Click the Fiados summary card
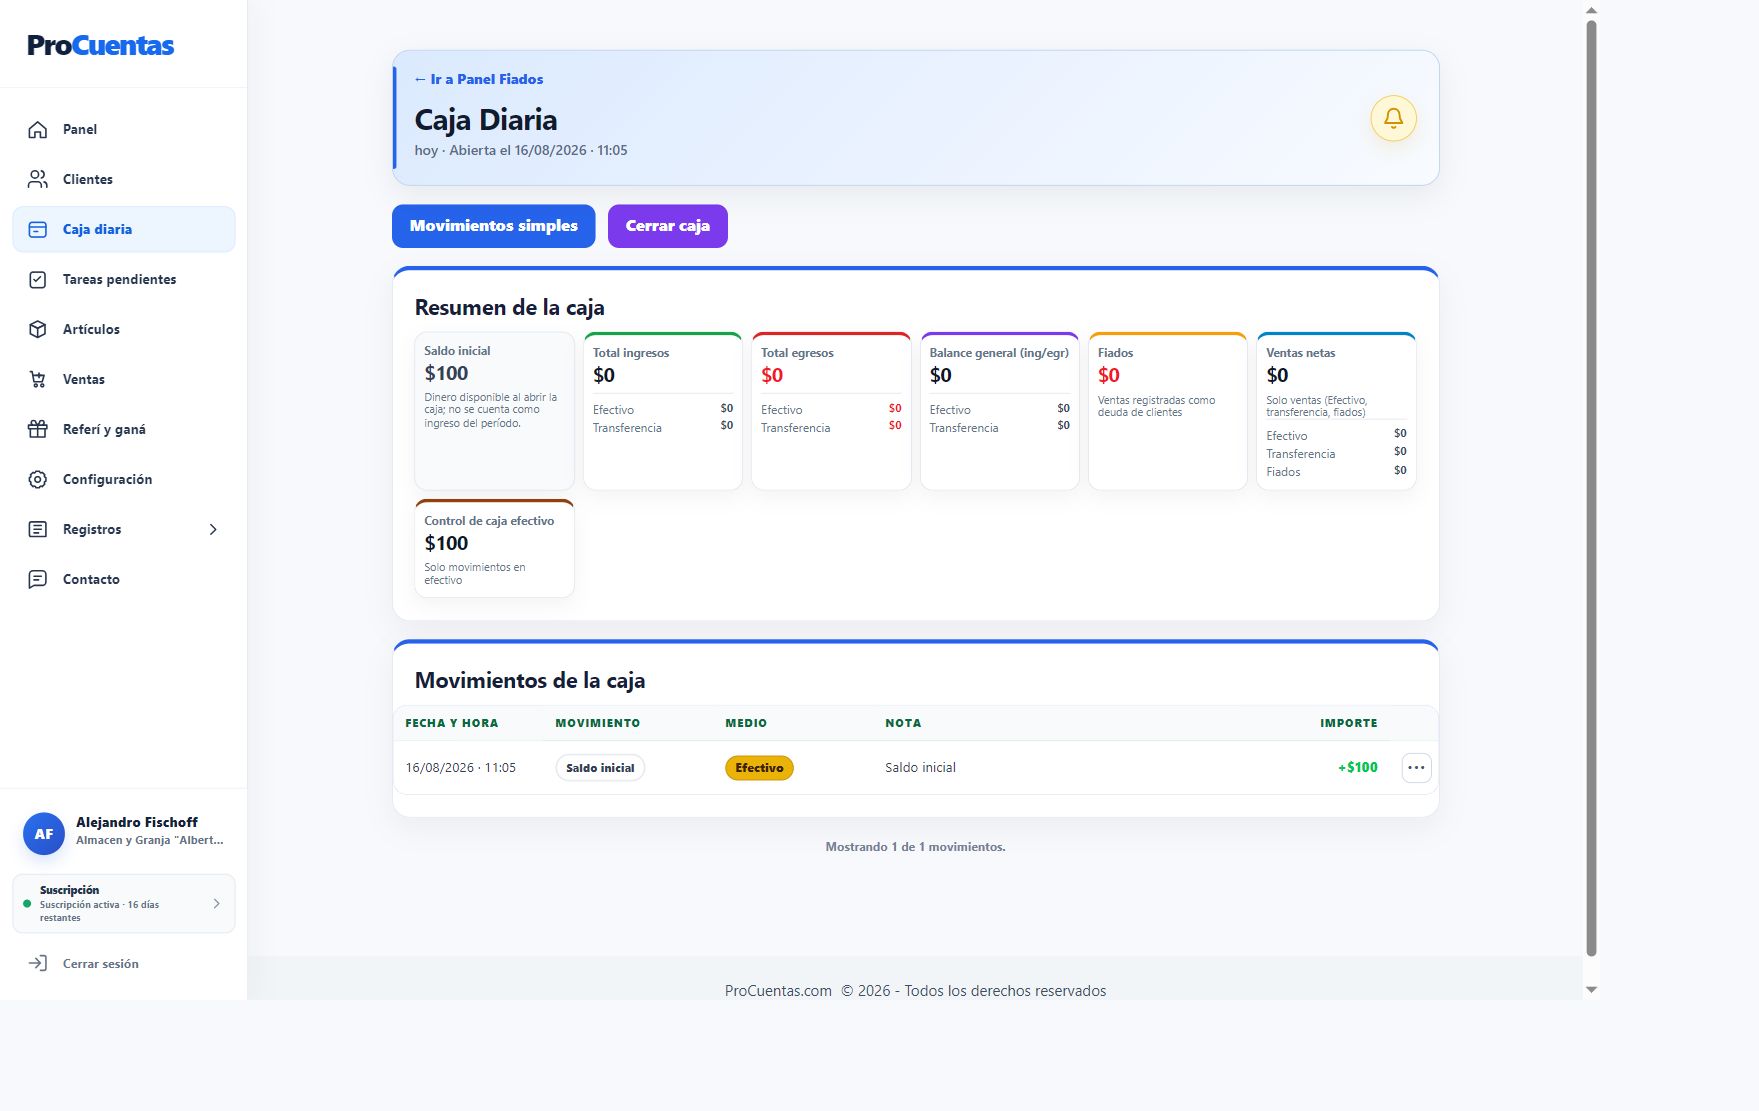1759x1111 pixels. (x=1168, y=411)
